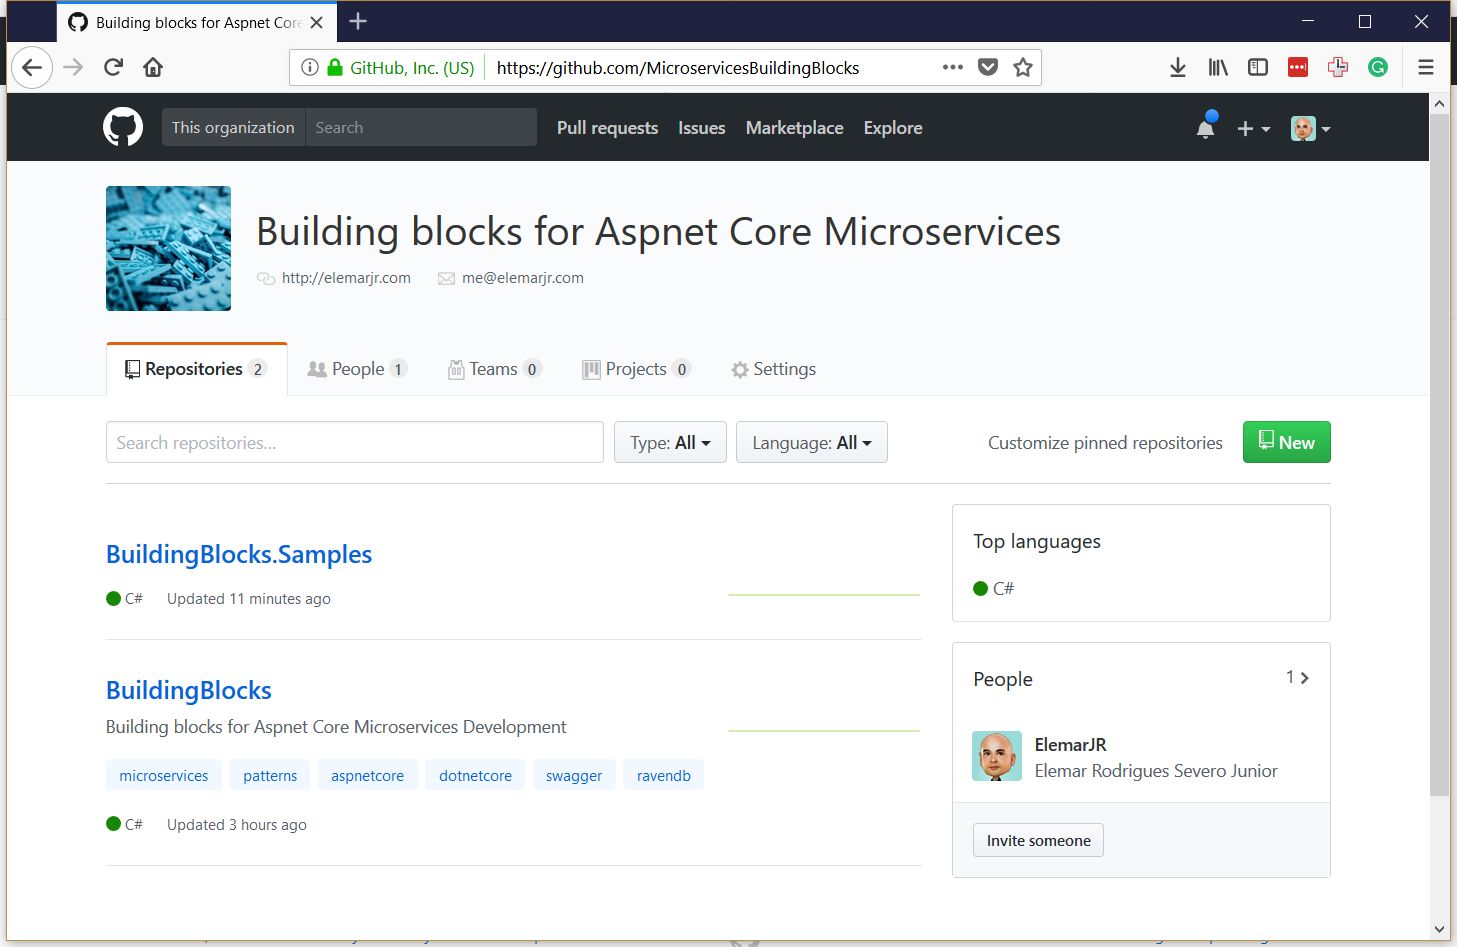Click the Firefox home icon
This screenshot has width=1457, height=947.
click(153, 67)
